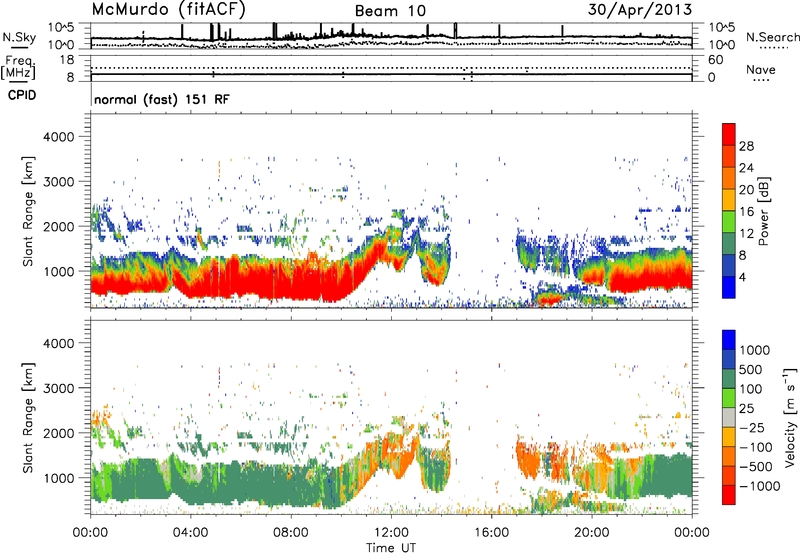Click the N.Search legend label
The height and width of the screenshot is (554, 800).
(x=772, y=37)
